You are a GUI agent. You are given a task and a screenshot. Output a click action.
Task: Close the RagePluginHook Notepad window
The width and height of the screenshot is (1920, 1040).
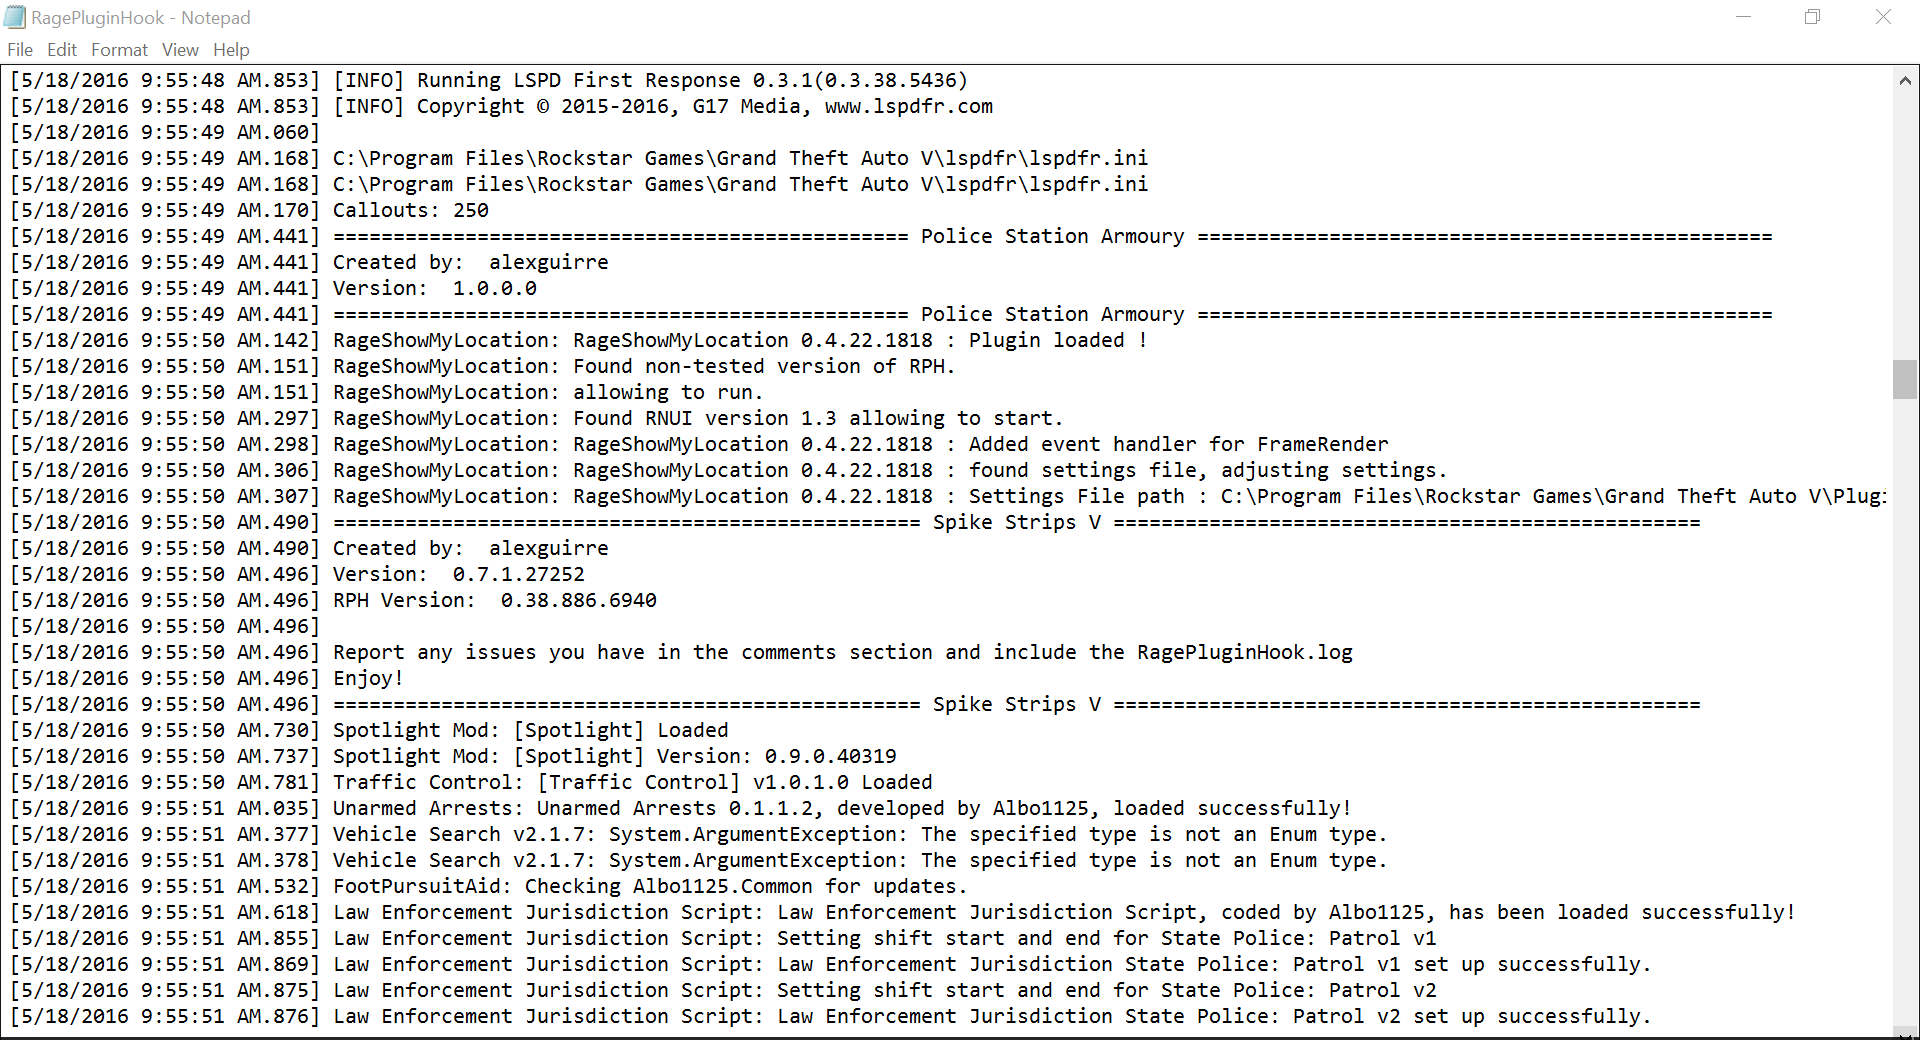click(1883, 17)
